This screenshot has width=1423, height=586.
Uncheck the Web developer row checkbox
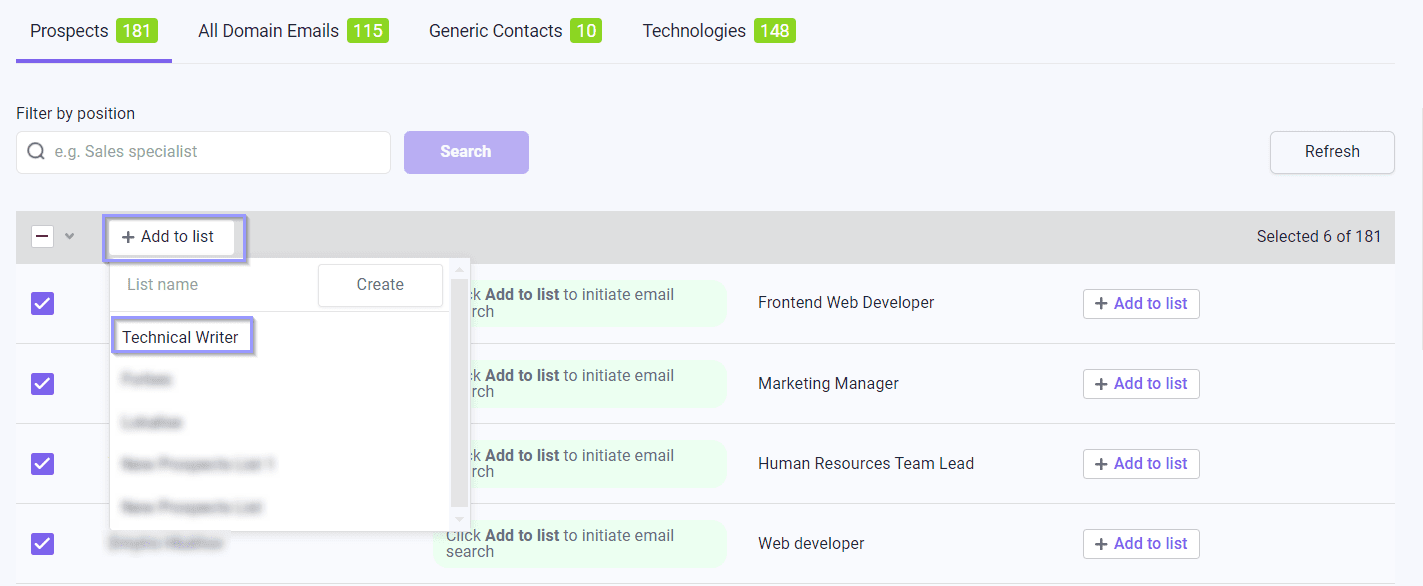pyautogui.click(x=42, y=543)
